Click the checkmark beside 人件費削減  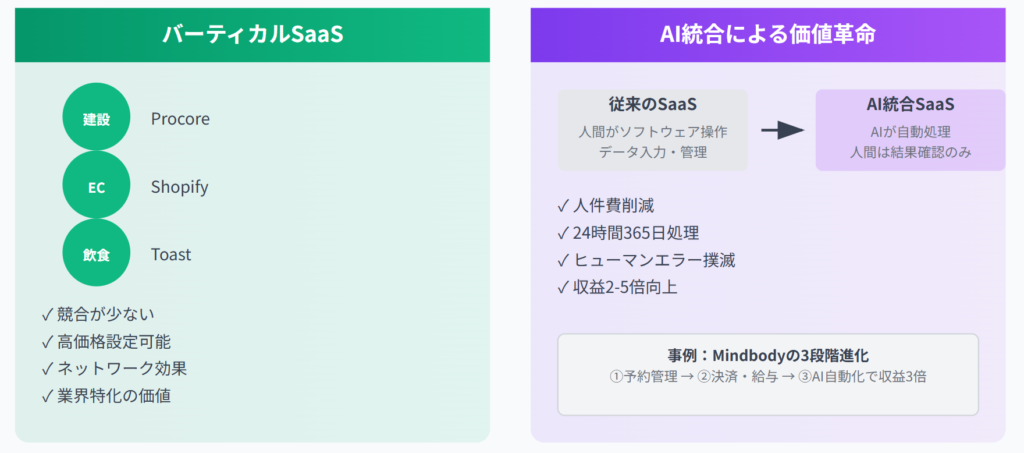point(563,207)
